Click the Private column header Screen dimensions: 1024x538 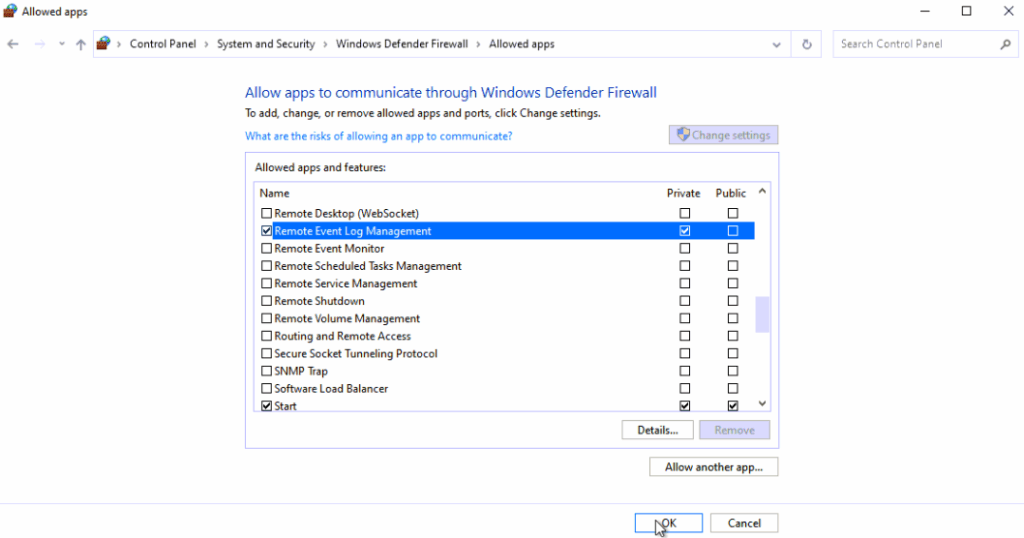coord(683,193)
